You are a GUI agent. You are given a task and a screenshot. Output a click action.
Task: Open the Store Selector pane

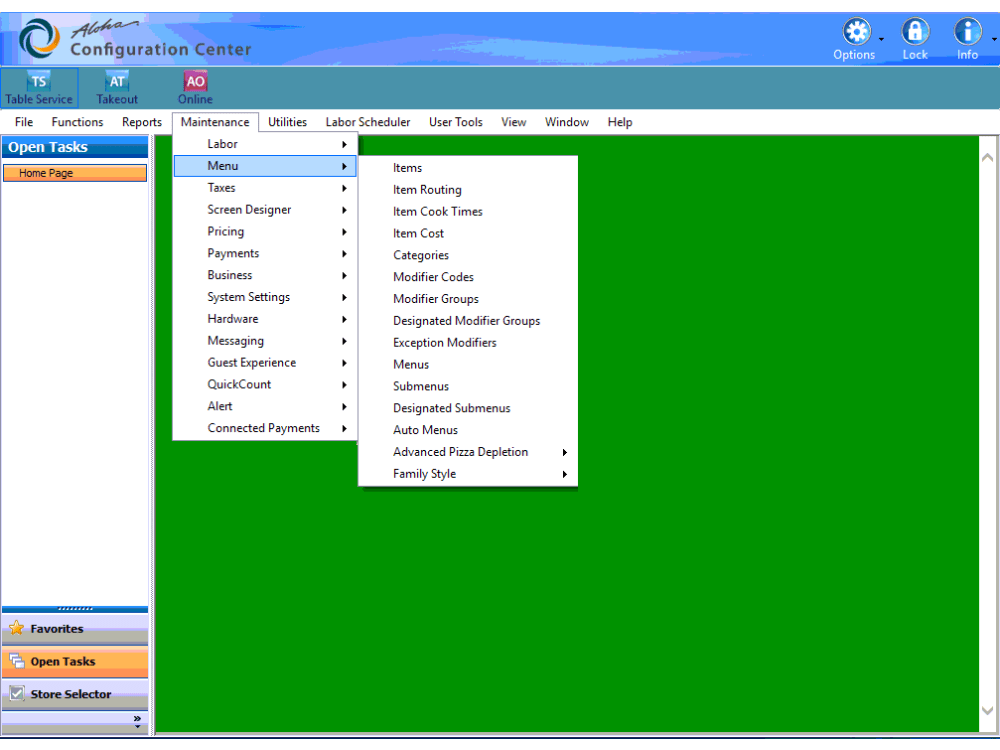75,694
